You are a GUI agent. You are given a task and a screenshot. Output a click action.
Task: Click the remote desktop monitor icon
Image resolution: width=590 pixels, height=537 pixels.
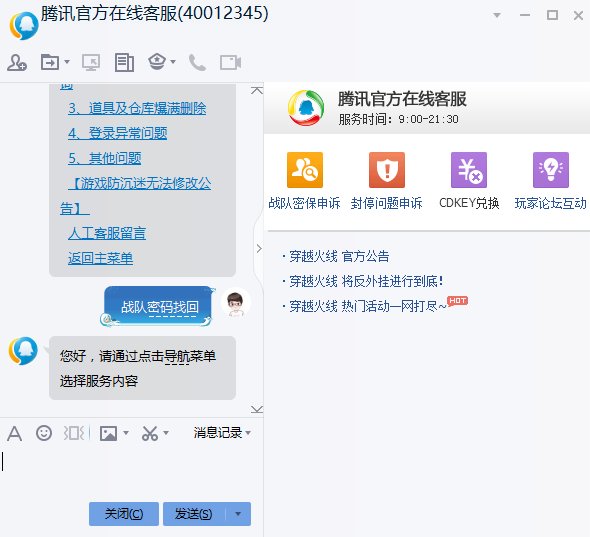click(x=91, y=62)
